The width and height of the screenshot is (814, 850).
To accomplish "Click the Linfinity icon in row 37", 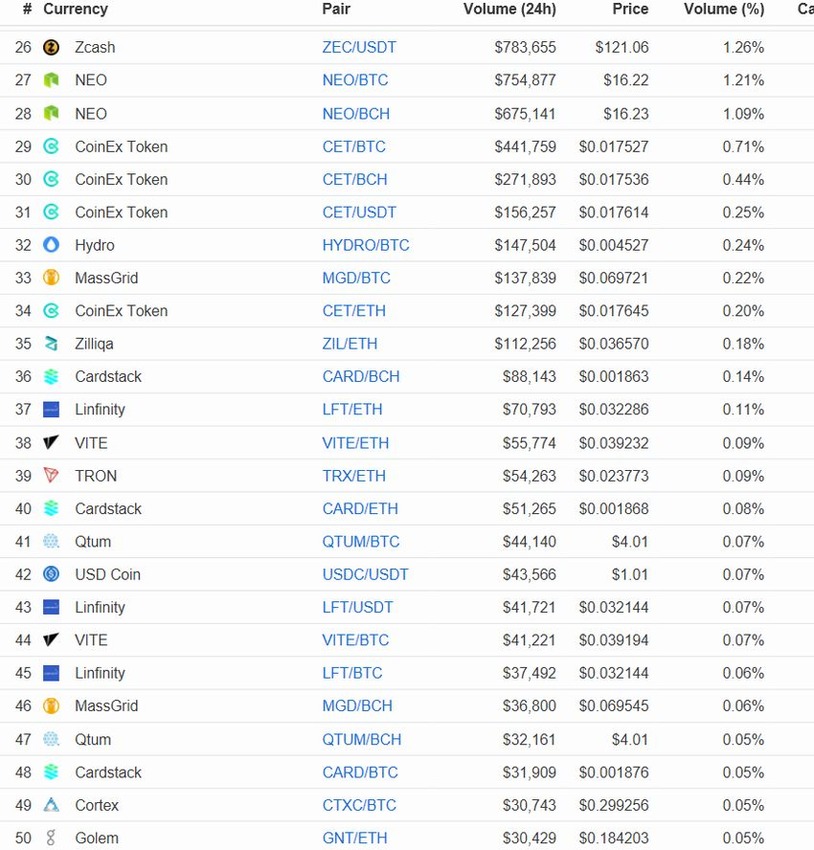I will (51, 409).
